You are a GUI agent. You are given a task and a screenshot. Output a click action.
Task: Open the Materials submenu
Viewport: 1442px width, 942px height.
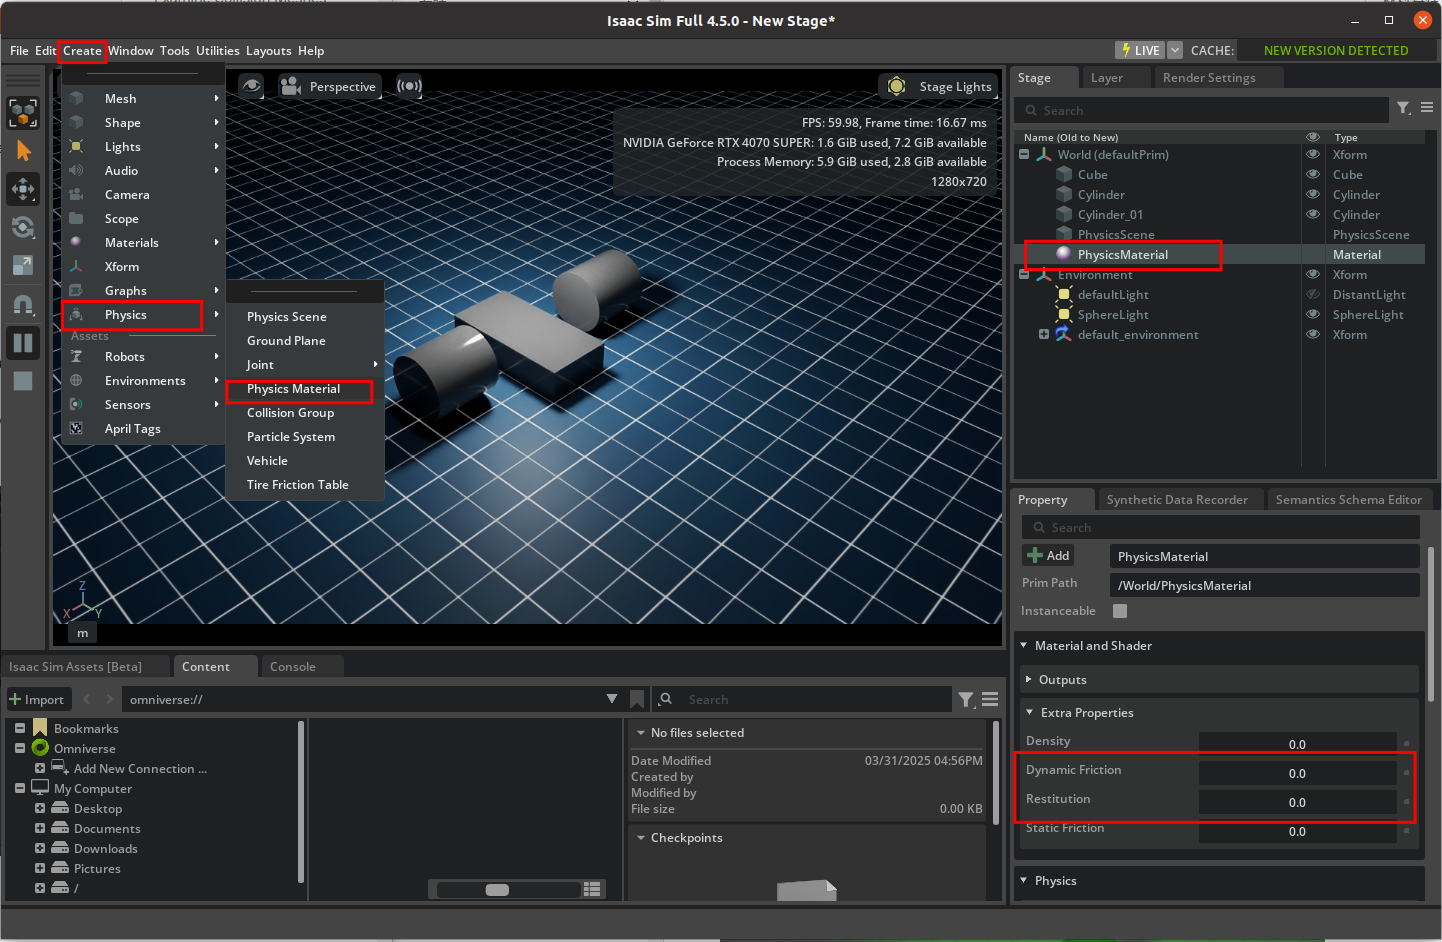143,243
